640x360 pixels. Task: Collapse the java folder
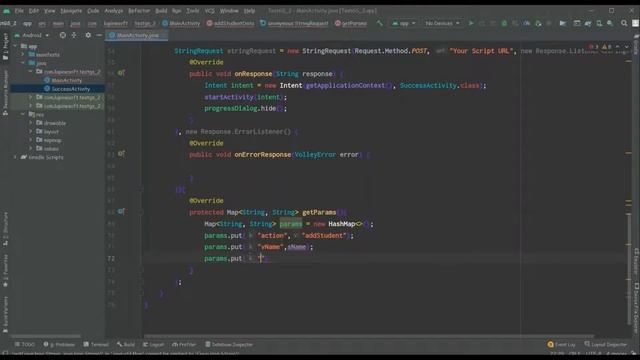pos(23,63)
